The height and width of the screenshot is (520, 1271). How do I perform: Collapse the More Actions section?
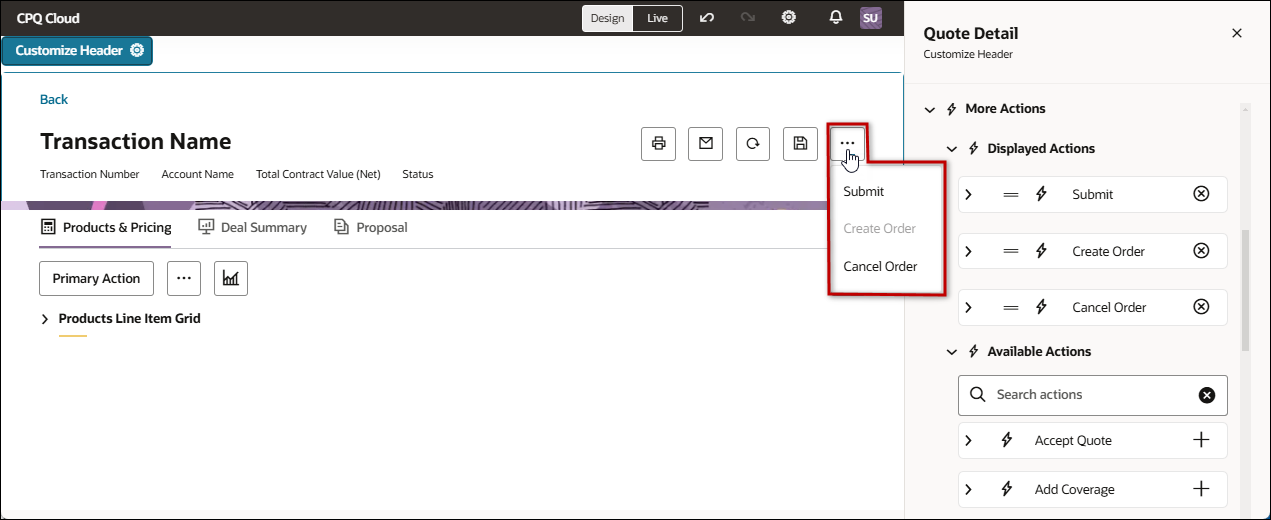[x=929, y=109]
